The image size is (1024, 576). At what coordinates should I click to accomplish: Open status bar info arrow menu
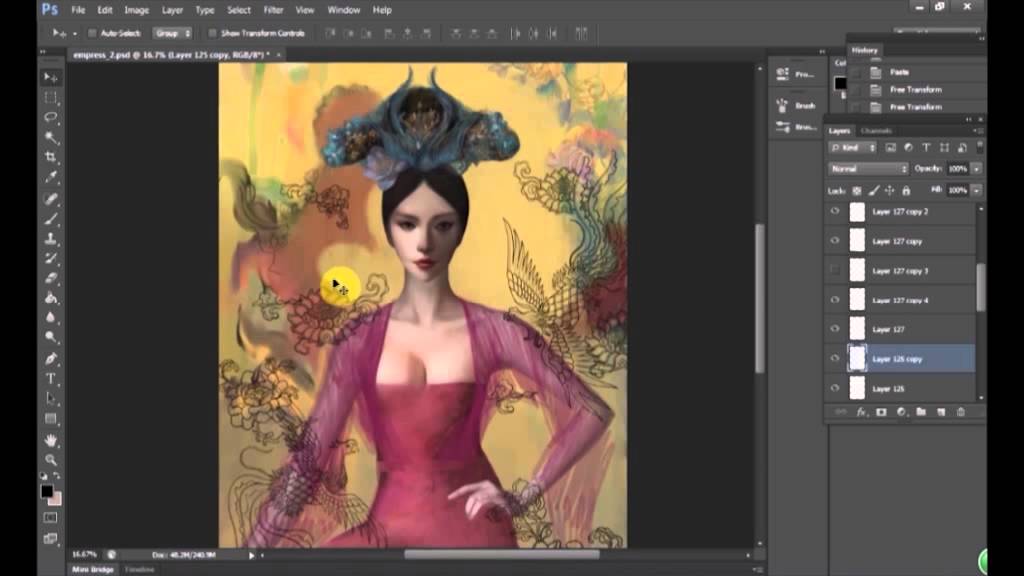[251, 555]
